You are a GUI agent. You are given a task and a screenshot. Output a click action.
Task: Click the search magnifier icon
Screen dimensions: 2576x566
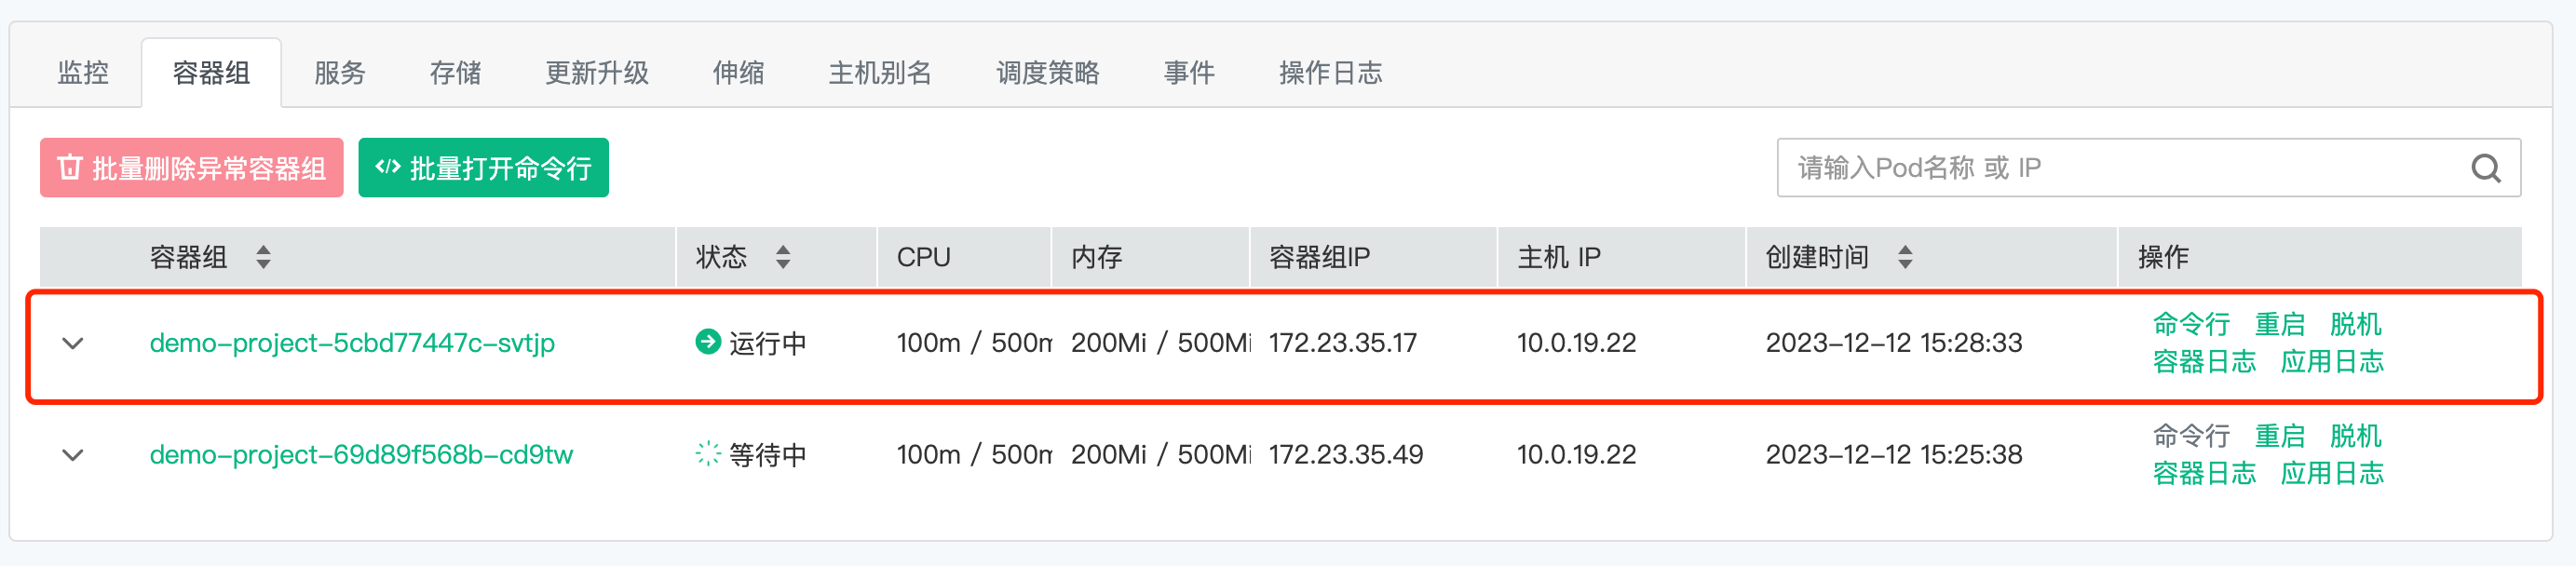point(2486,168)
